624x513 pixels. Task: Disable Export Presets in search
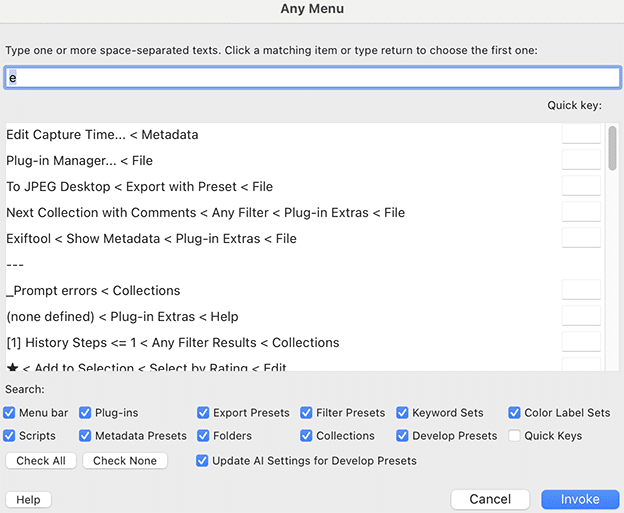204,413
